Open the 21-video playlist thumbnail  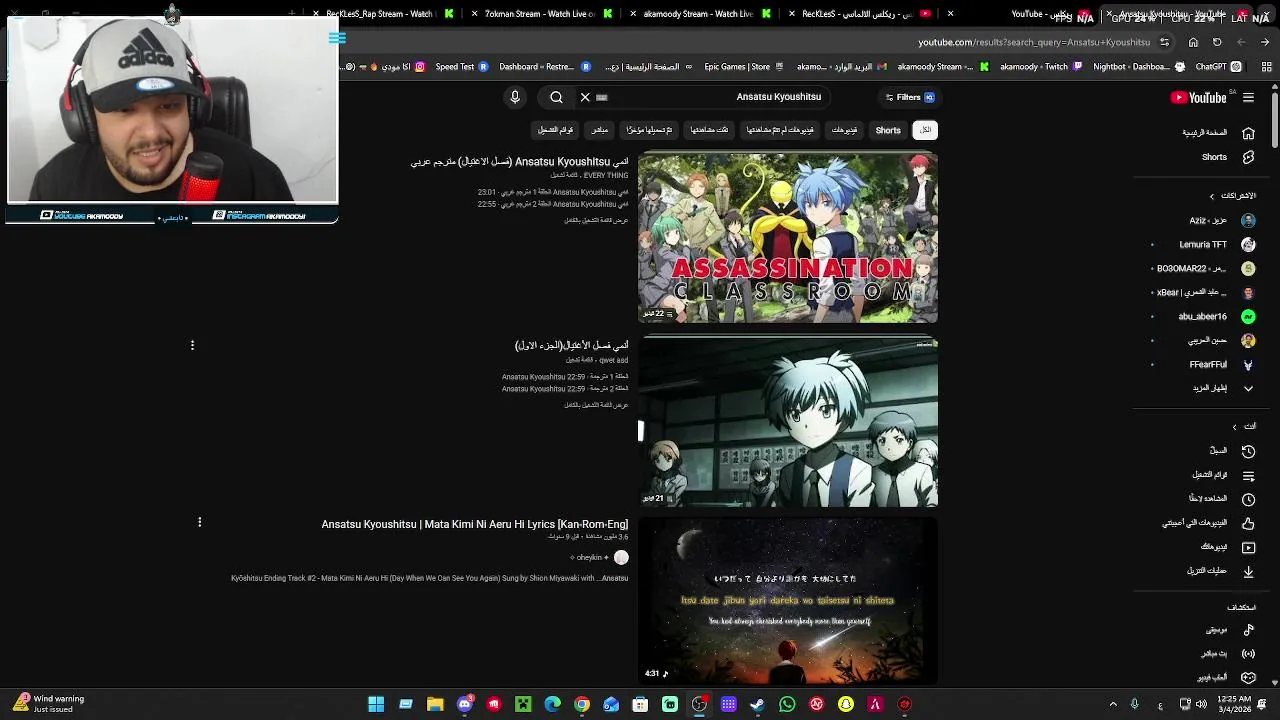point(788,423)
